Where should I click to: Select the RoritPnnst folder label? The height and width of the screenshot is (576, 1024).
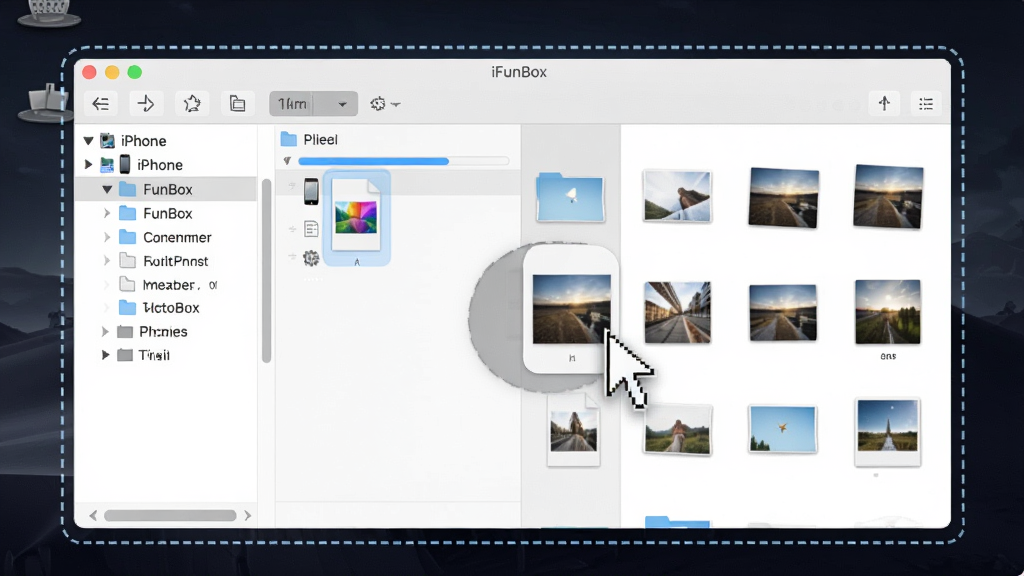176,261
